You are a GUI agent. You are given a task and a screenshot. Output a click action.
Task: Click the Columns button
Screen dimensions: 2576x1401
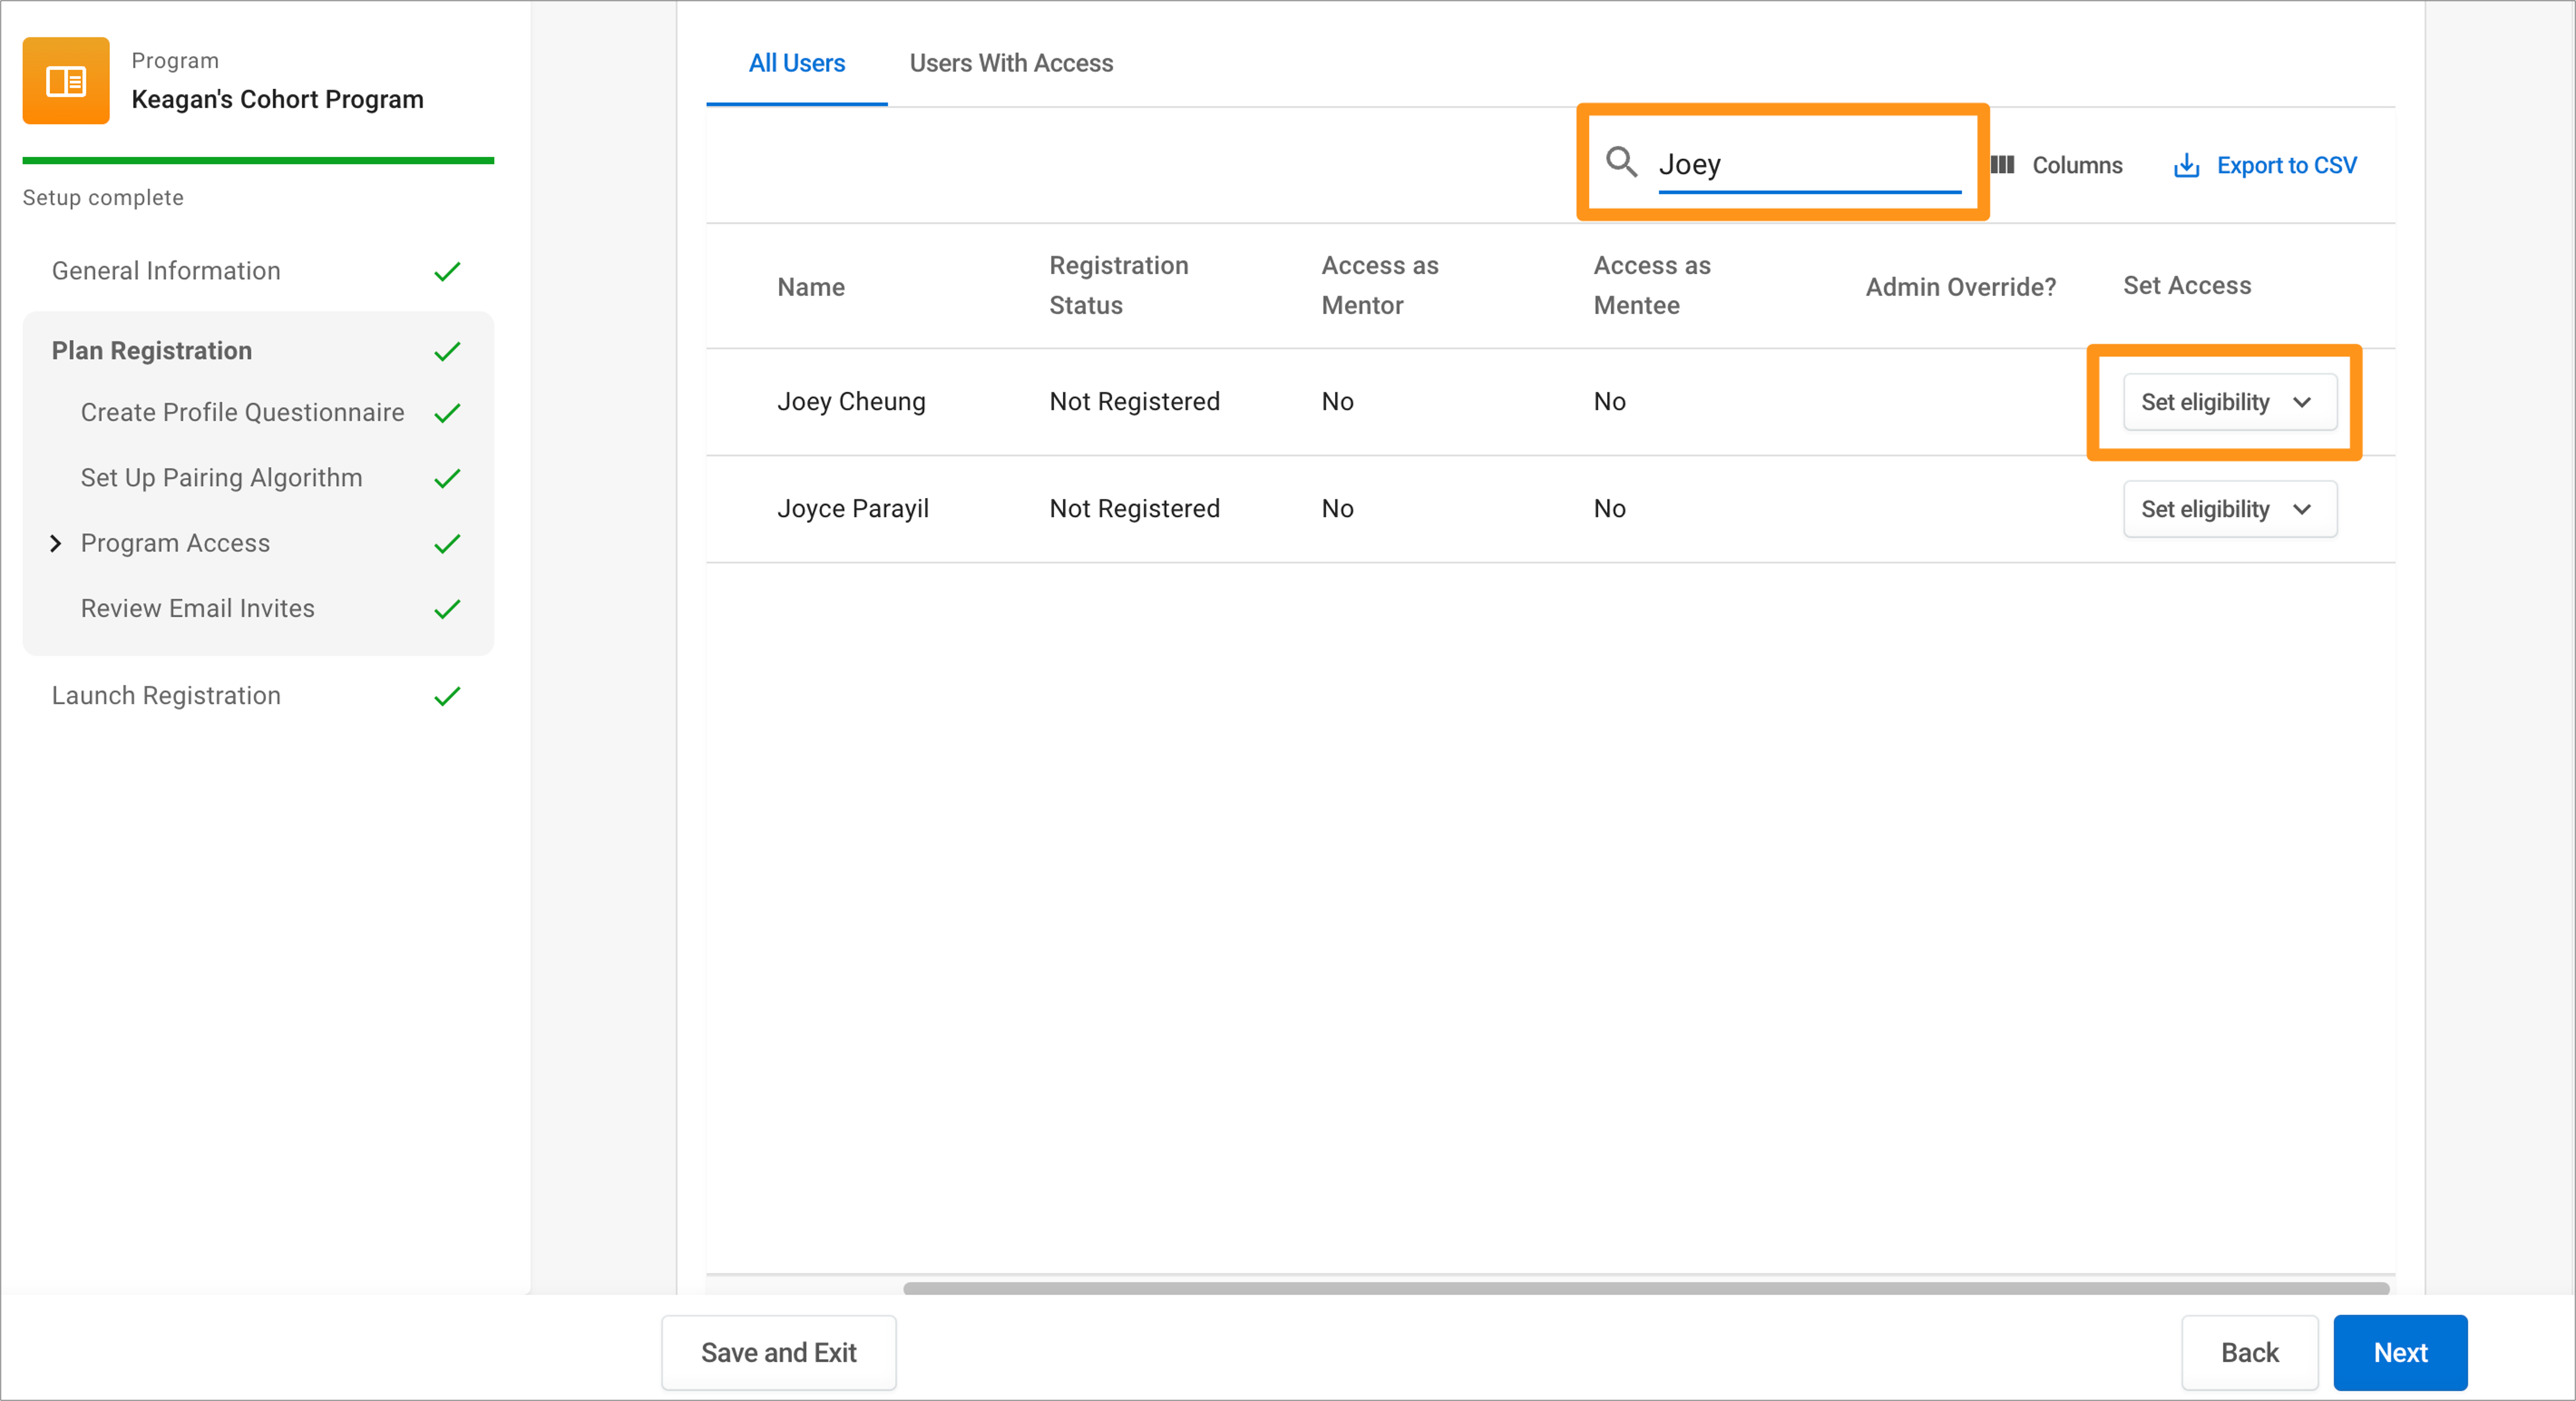pos(2056,165)
